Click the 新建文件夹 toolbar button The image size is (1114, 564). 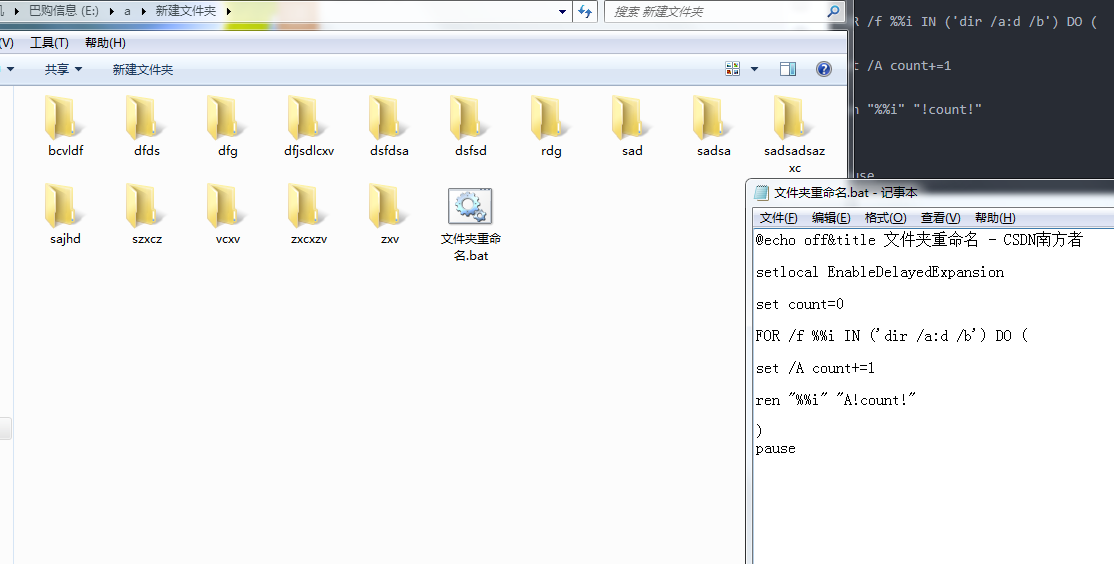[143, 69]
